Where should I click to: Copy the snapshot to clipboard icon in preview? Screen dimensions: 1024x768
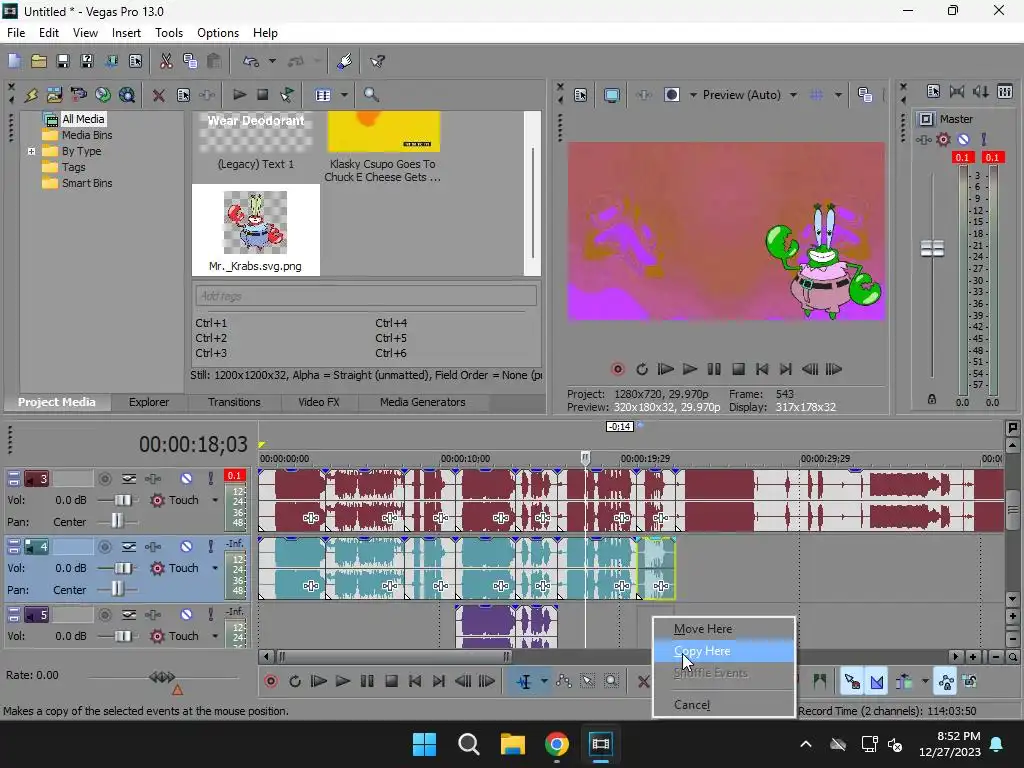(x=865, y=95)
